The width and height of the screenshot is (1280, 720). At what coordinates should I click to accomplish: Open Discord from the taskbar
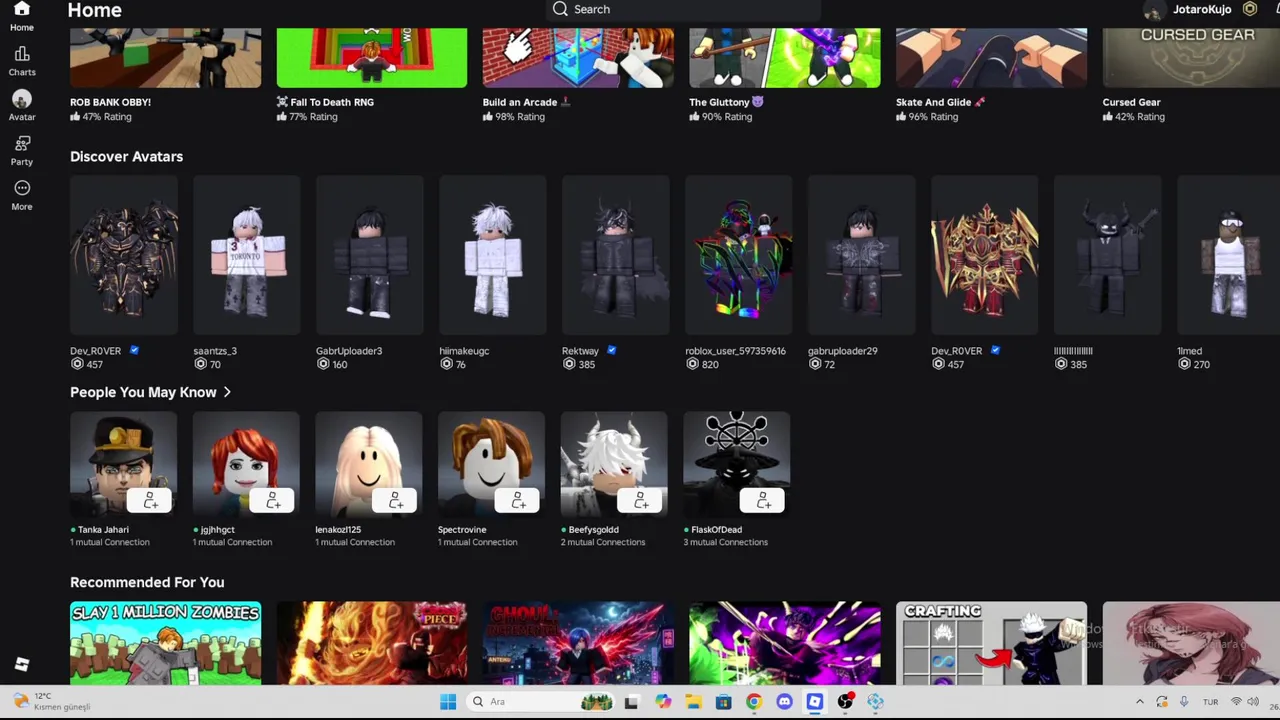point(784,702)
